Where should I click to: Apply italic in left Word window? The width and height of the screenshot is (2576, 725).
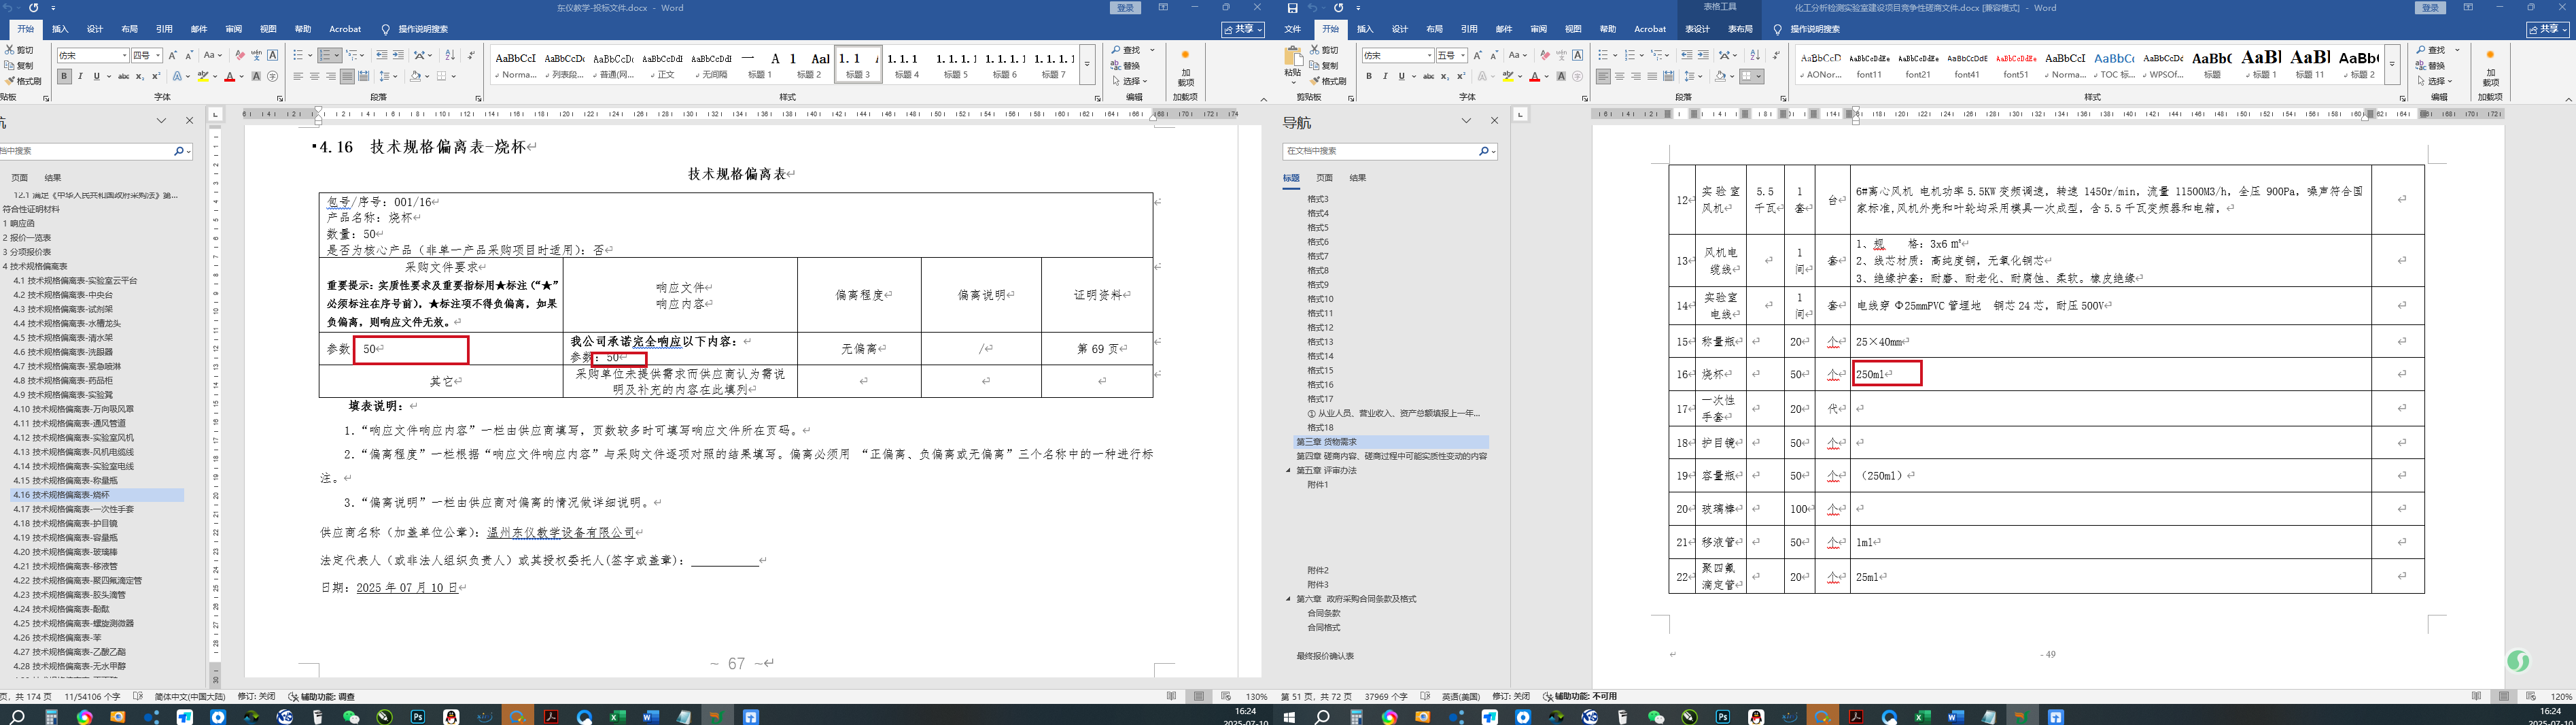81,76
